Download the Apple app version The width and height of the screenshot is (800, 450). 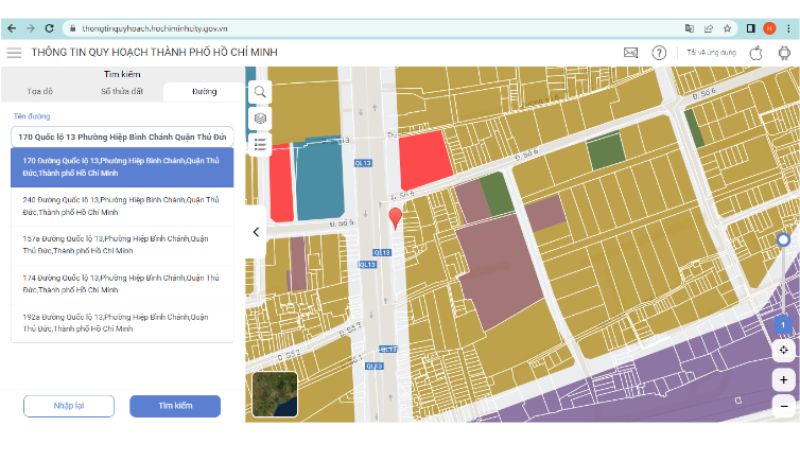pyautogui.click(x=756, y=52)
